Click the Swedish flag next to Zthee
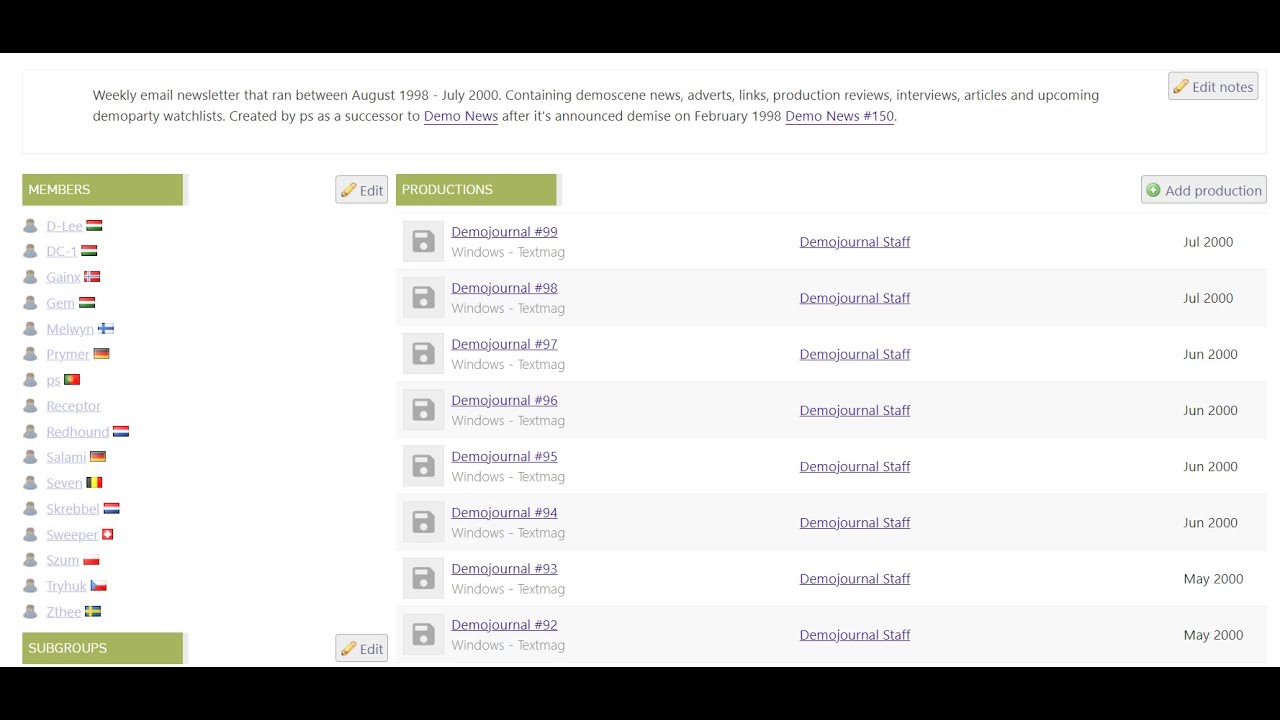The image size is (1280, 720). pyautogui.click(x=93, y=611)
